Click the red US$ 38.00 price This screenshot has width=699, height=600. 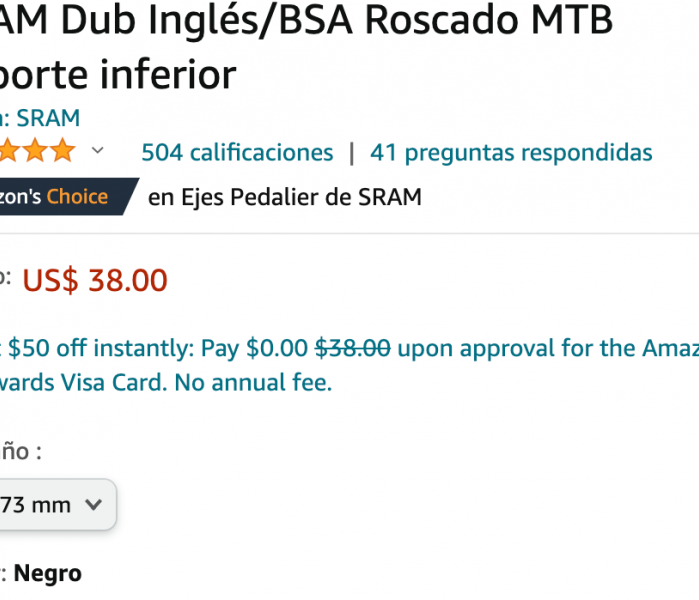click(x=95, y=280)
